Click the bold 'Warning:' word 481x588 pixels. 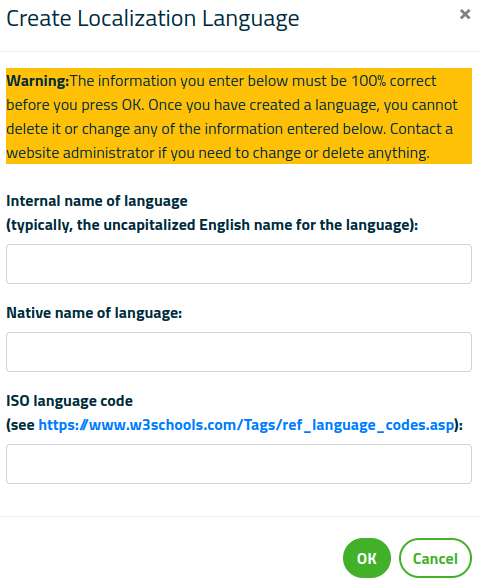coord(37,81)
